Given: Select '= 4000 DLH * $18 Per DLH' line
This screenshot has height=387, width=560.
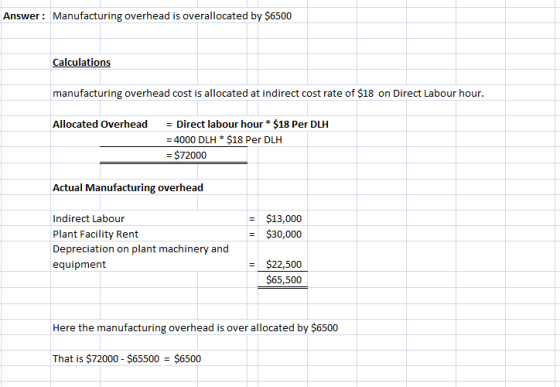Looking at the screenshot, I should (224, 140).
